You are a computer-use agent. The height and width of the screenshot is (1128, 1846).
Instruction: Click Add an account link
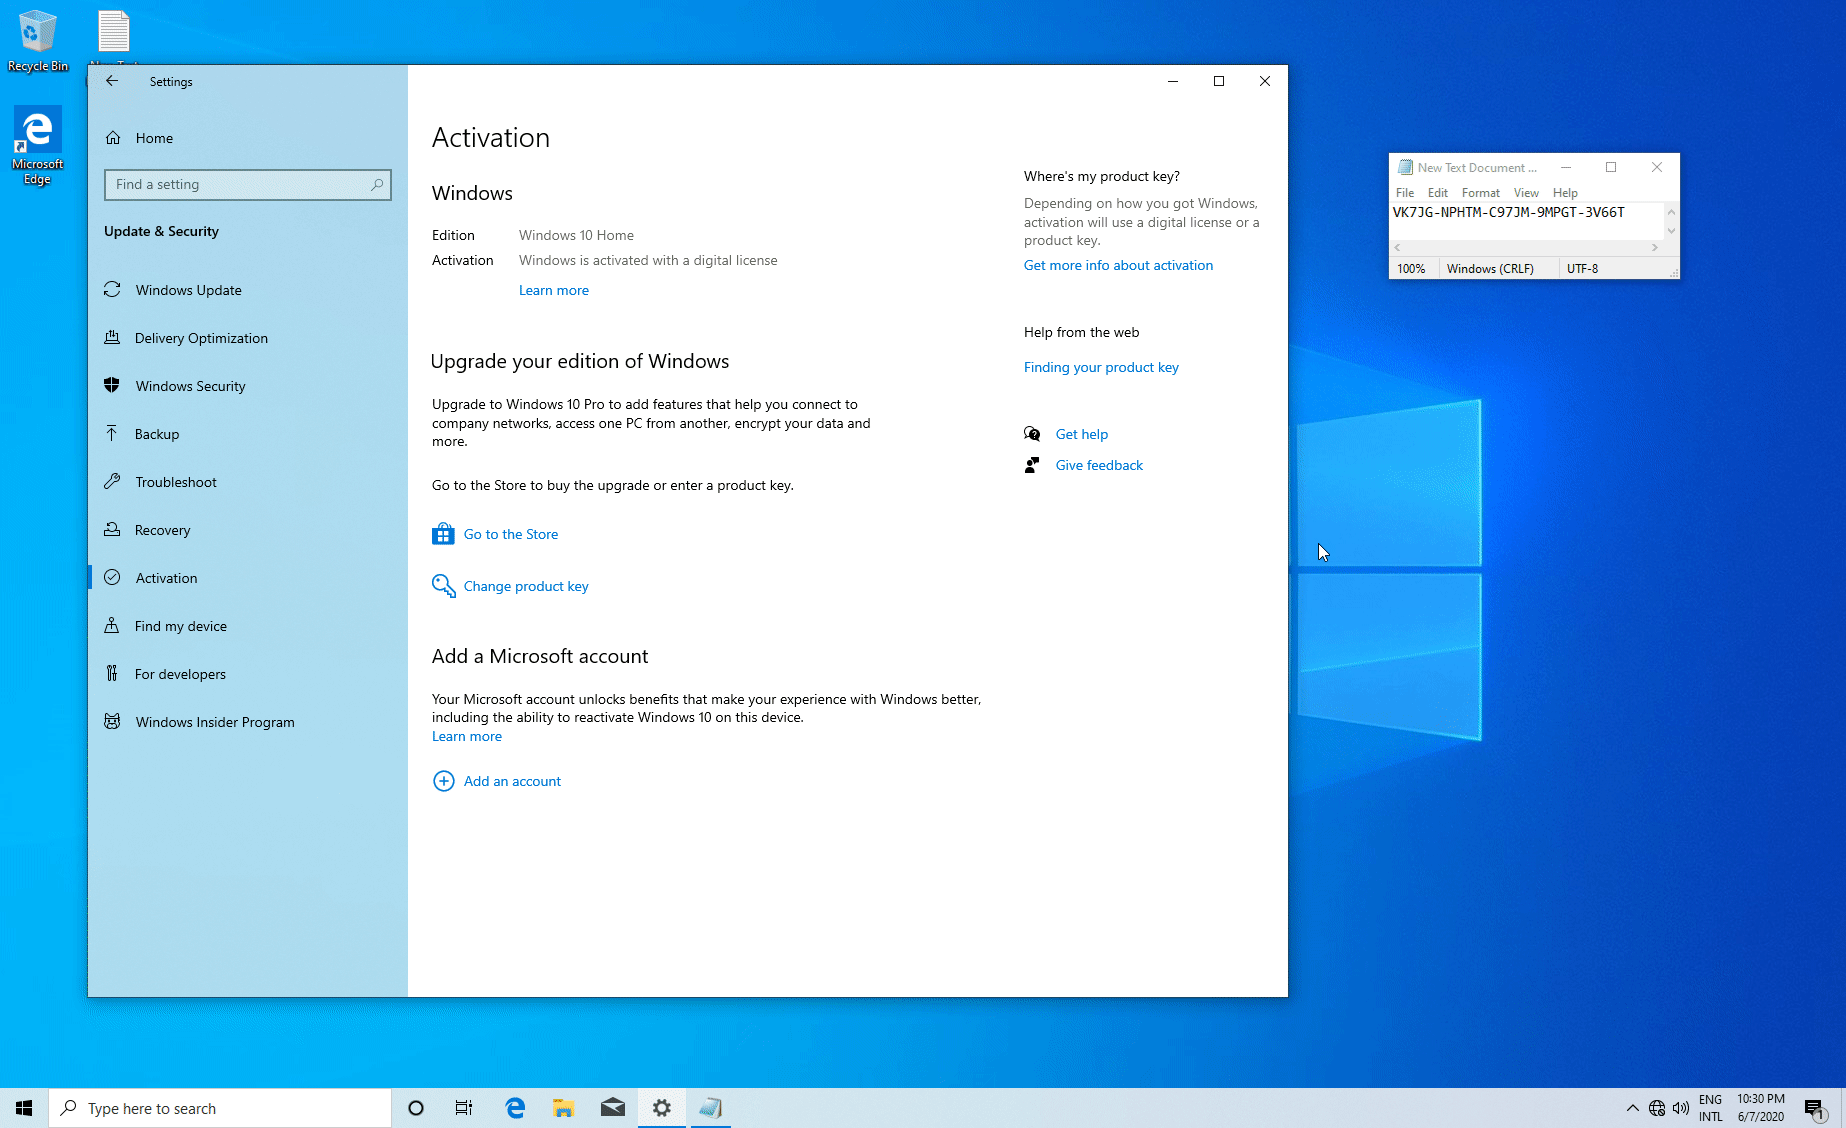pos(512,781)
